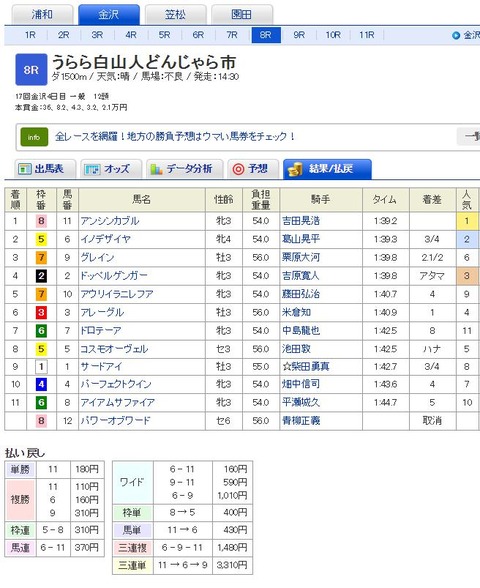Open the 園田 racecourse tab
Screen dimensions: 480x588
(242, 15)
